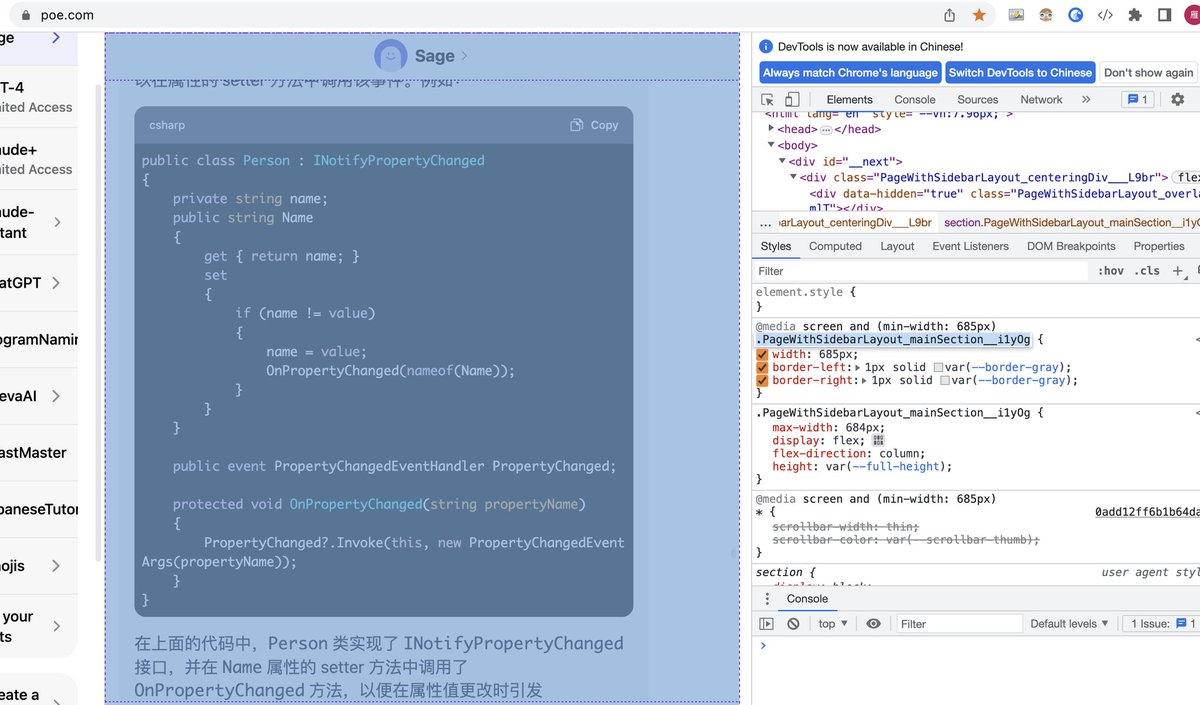Open the blue circular extension icon
This screenshot has height=705, width=1200.
(1076, 15)
